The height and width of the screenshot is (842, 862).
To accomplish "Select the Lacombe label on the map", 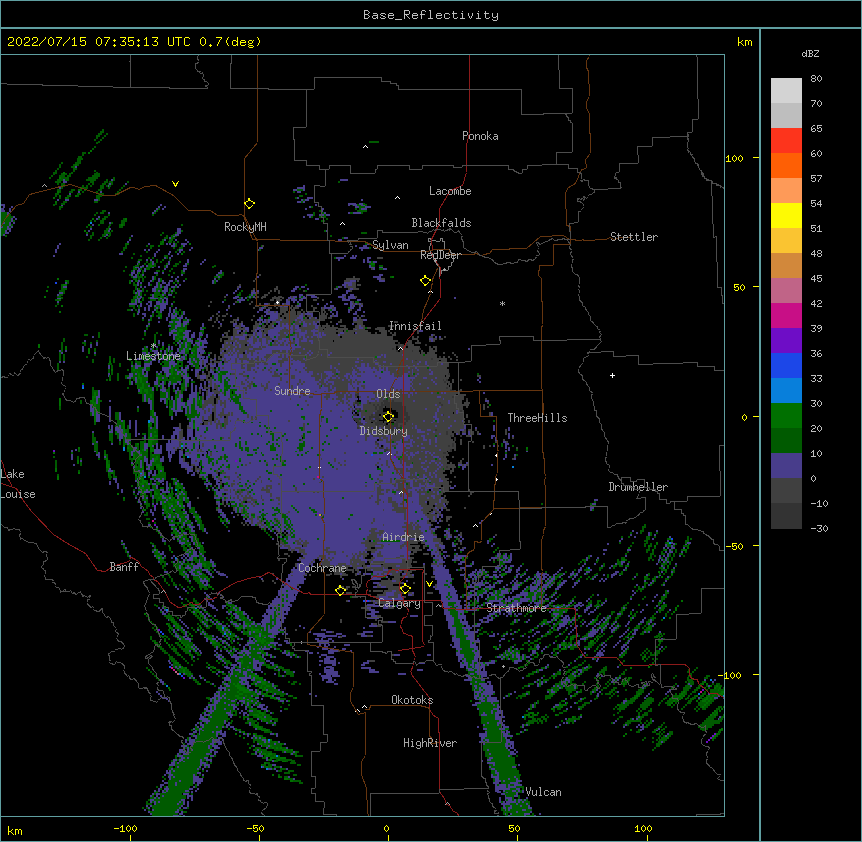I will [450, 191].
